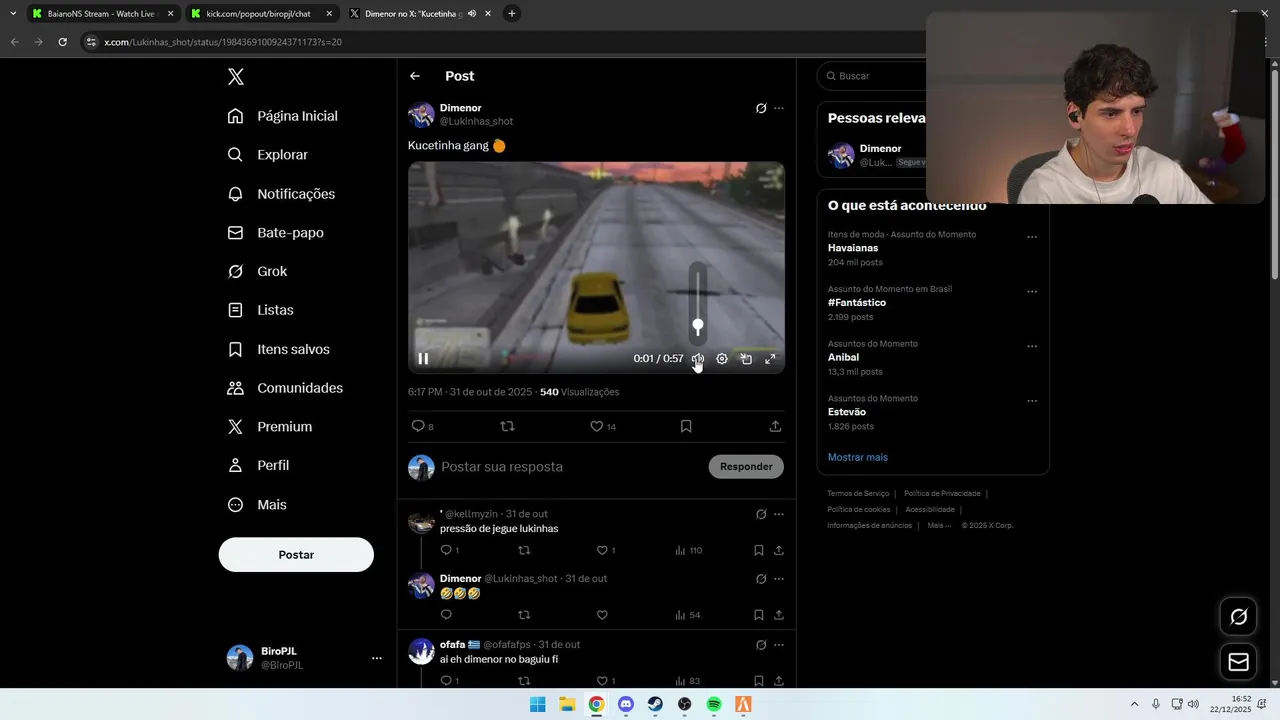1280x720 pixels.
Task: Open Itens salvos bookmarks
Action: [278, 349]
